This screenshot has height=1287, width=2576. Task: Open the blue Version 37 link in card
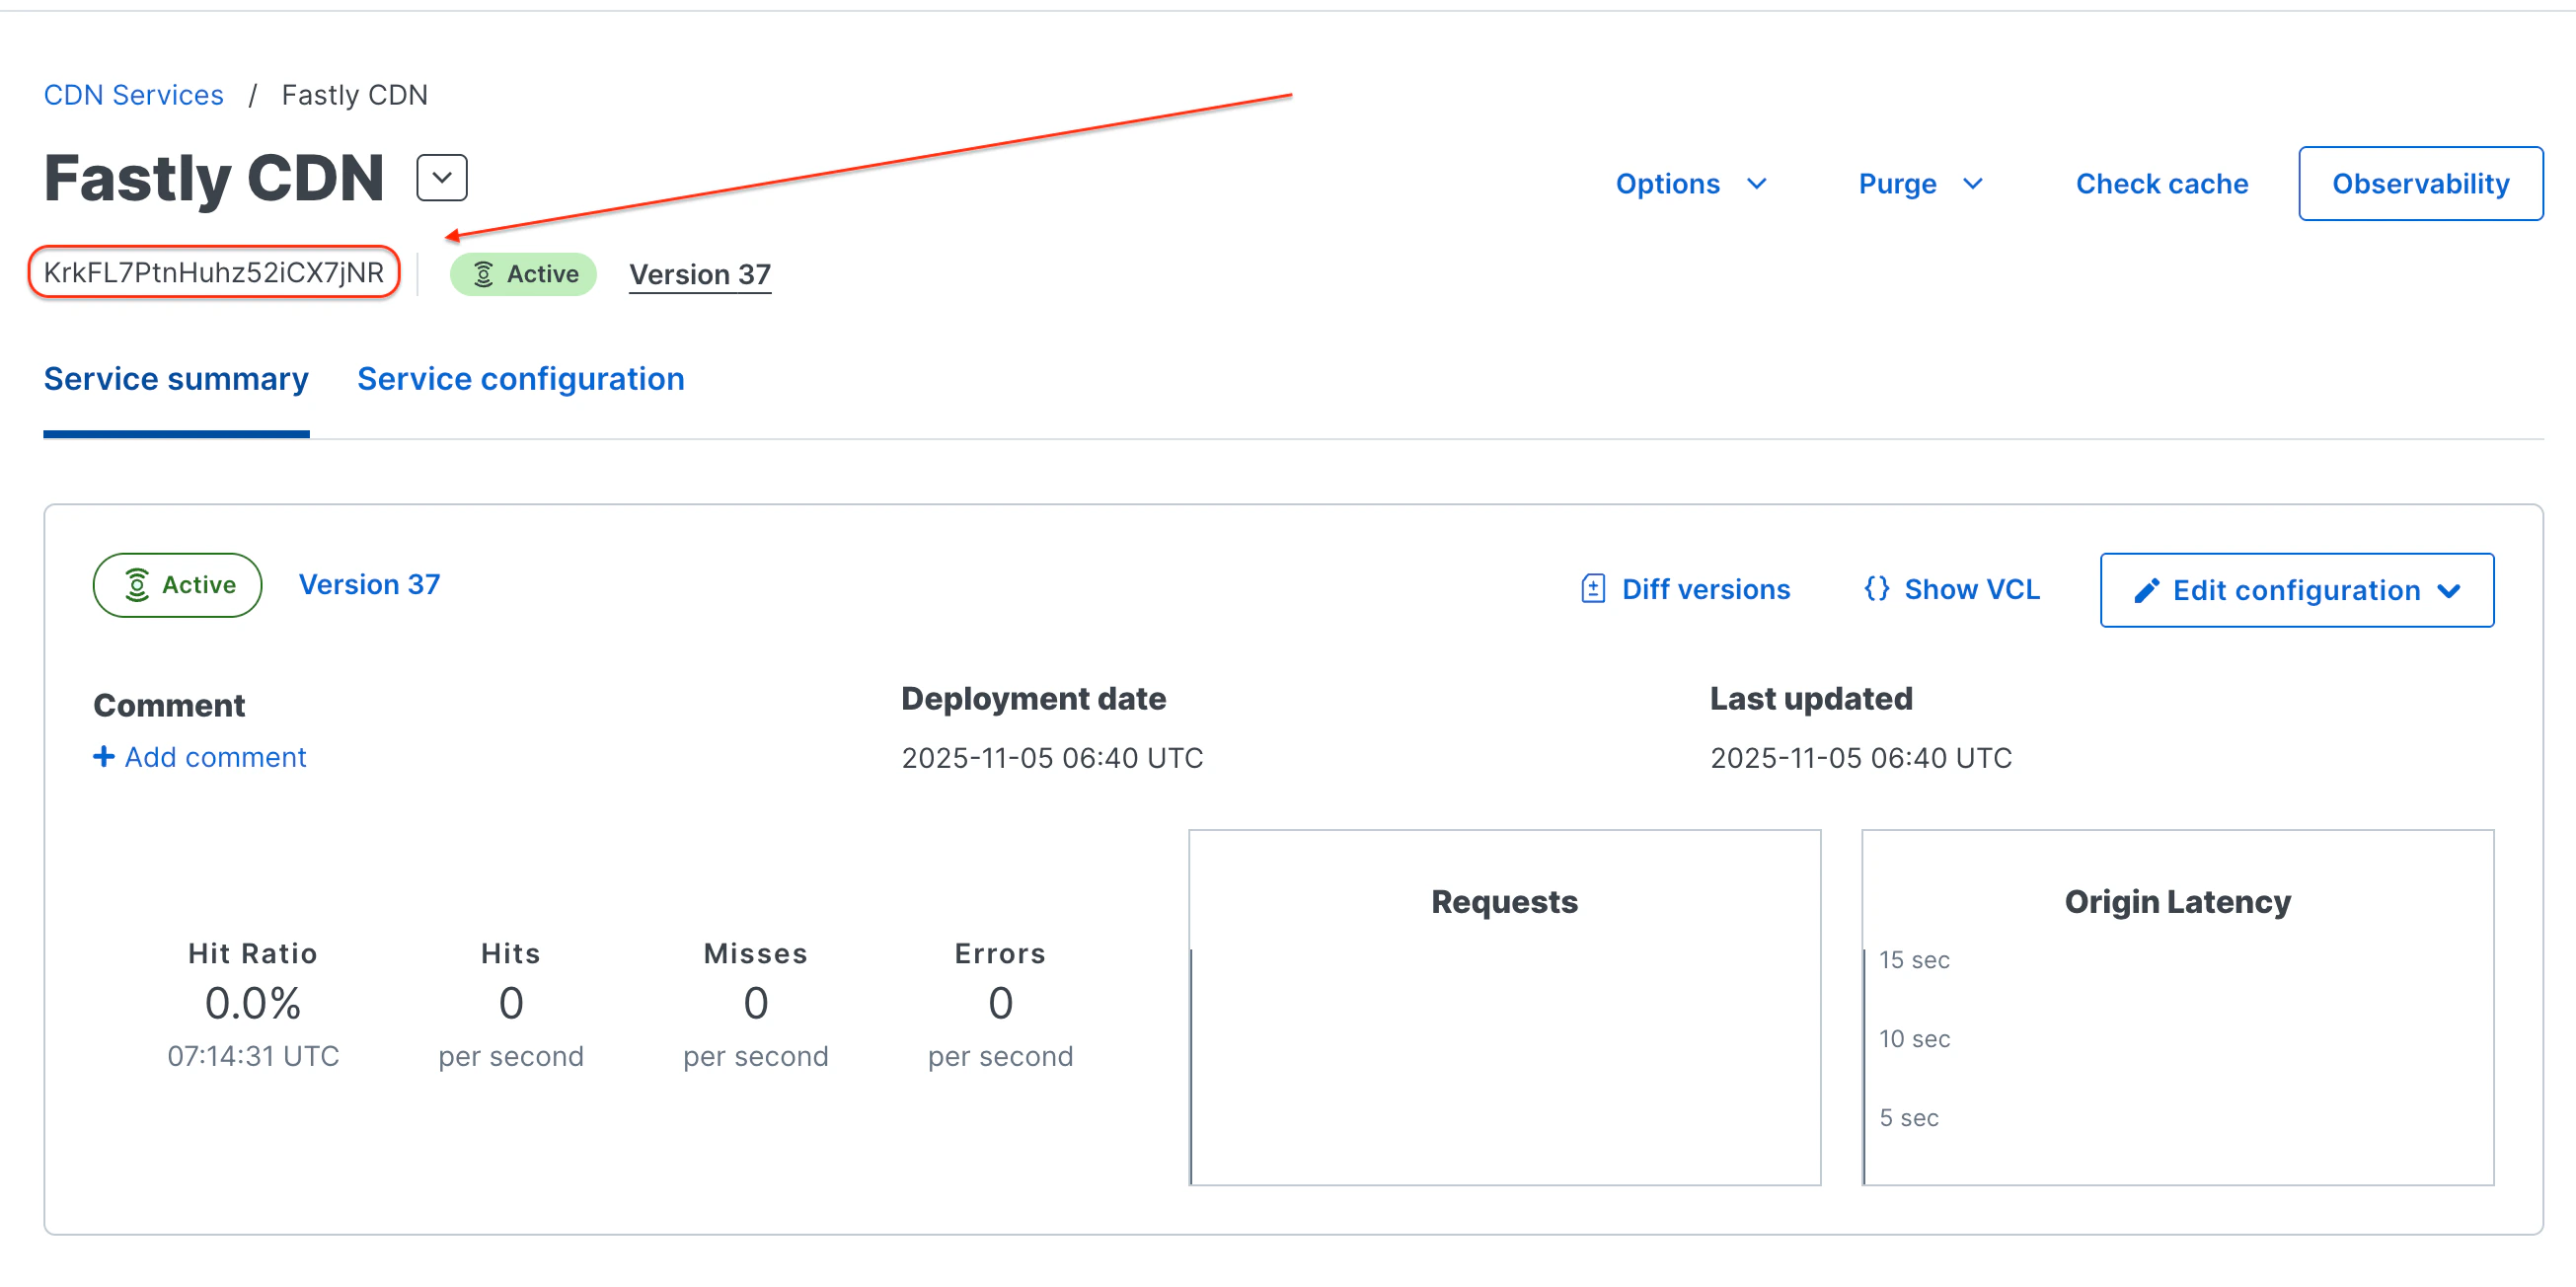pos(369,584)
